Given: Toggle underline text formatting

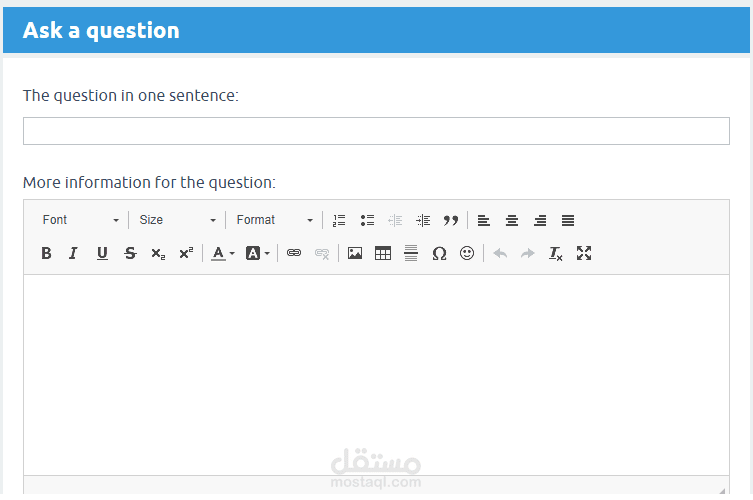Looking at the screenshot, I should tap(102, 253).
